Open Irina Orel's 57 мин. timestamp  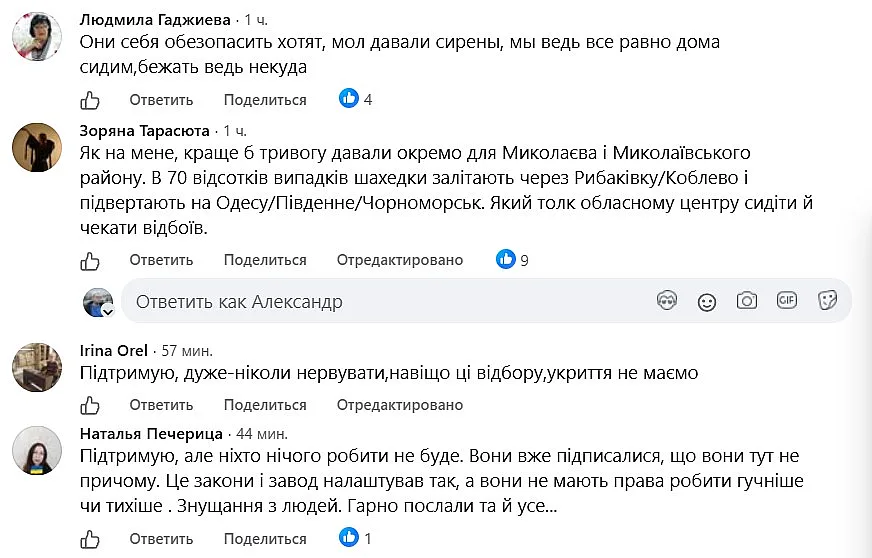187,350
